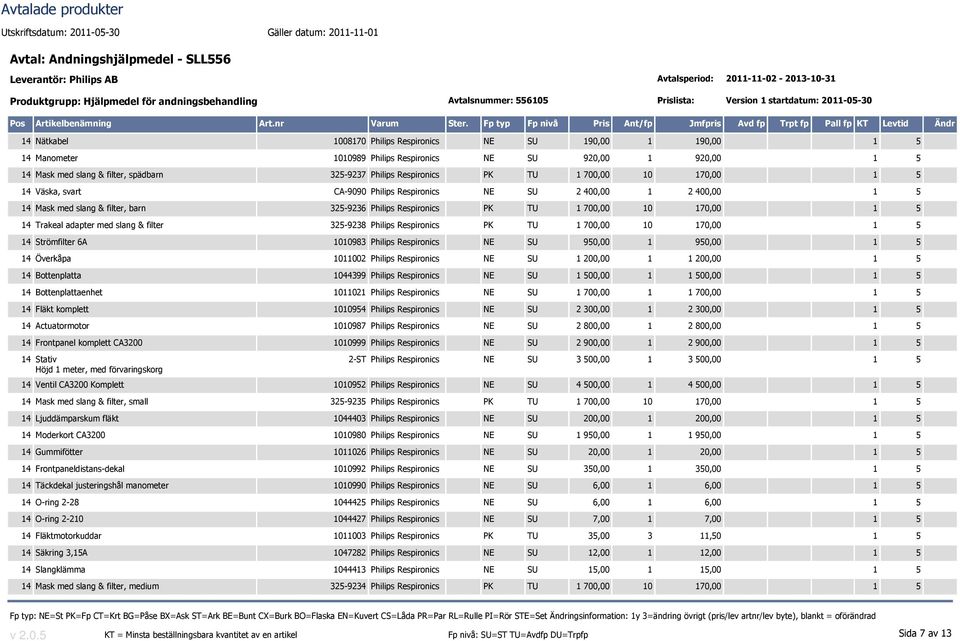Image resolution: width=960 pixels, height=641 pixels.
Task: Click the "Pos" column header
Action: 18,124
